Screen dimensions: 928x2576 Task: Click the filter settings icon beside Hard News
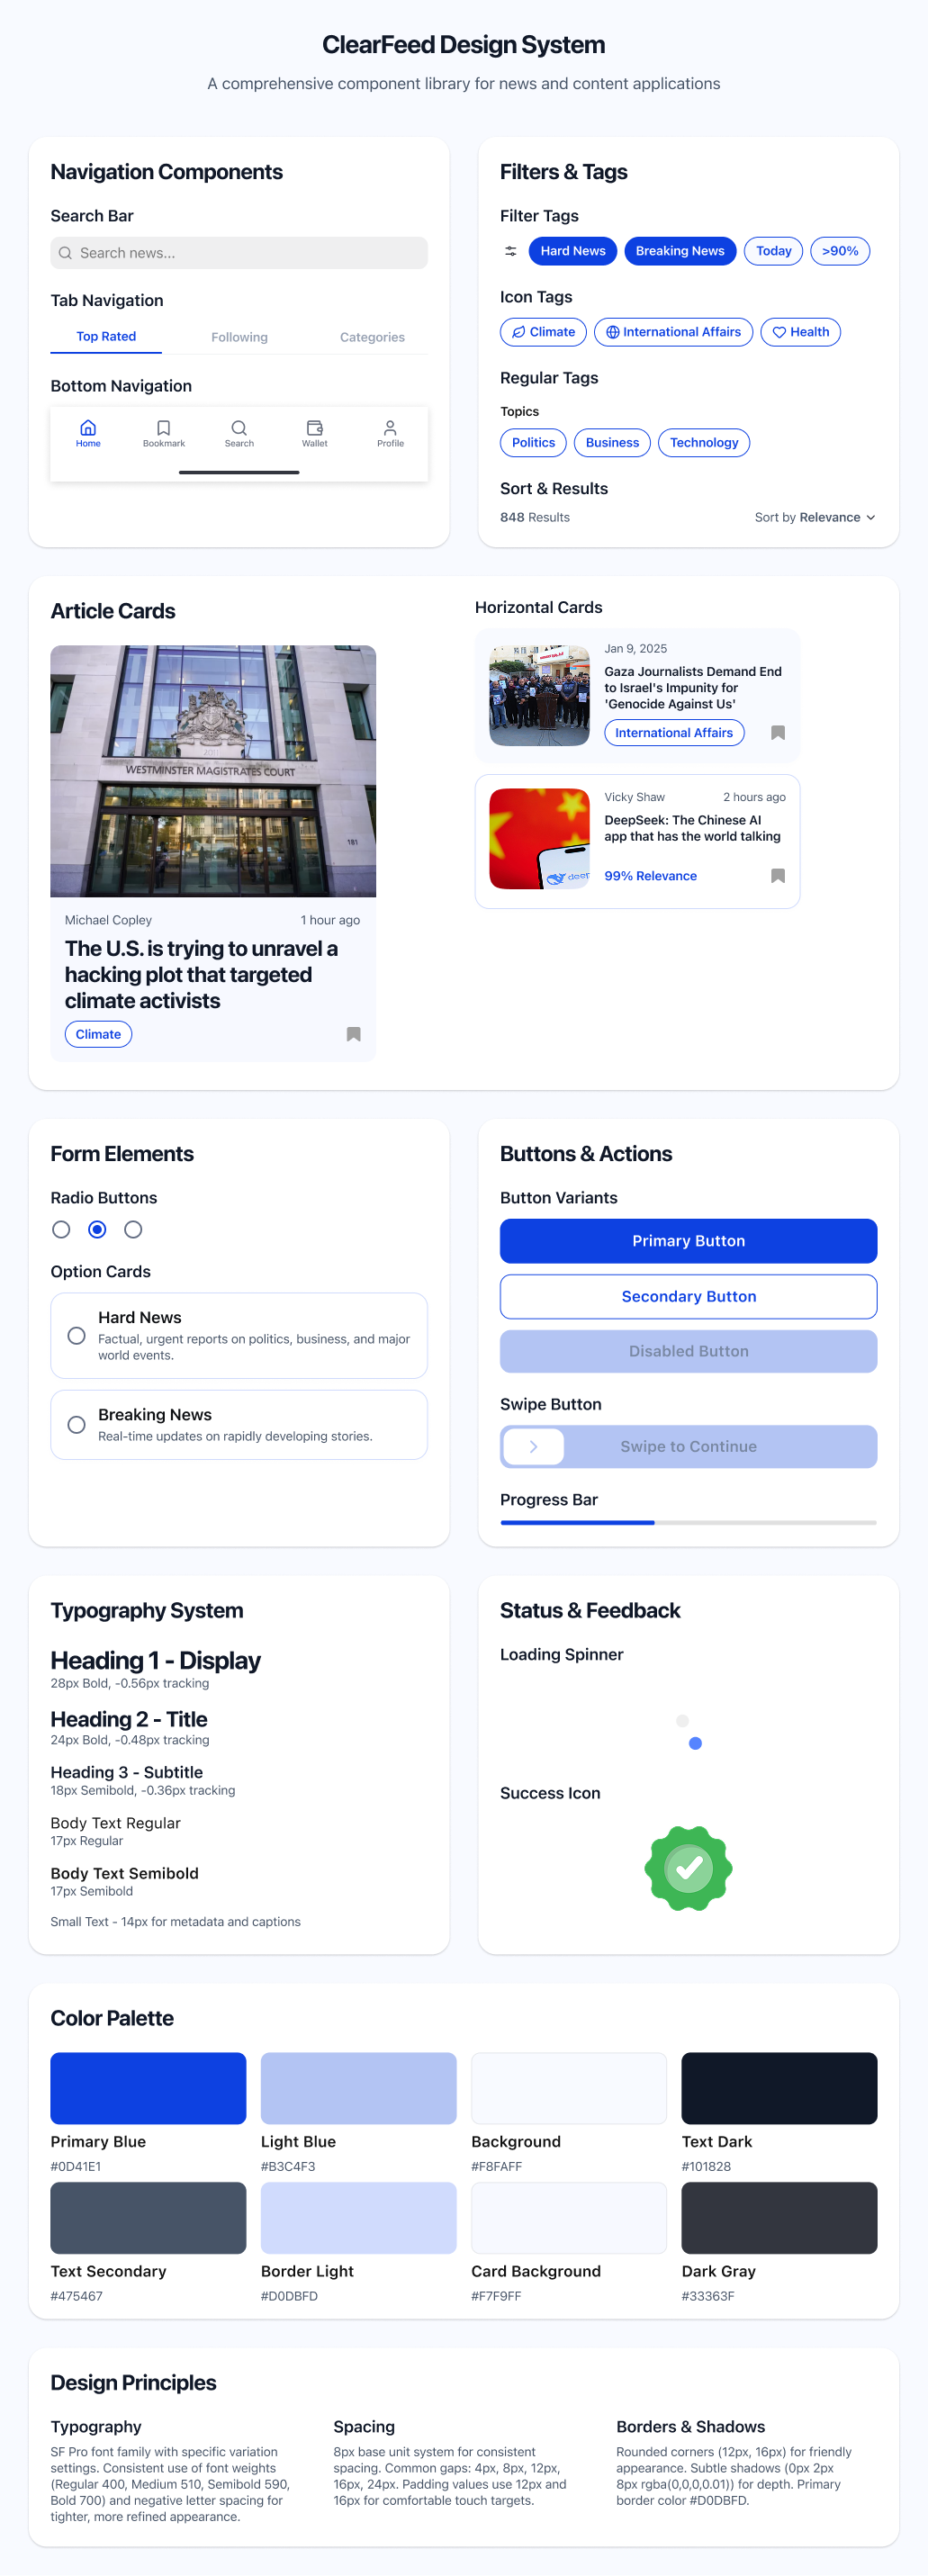511,251
